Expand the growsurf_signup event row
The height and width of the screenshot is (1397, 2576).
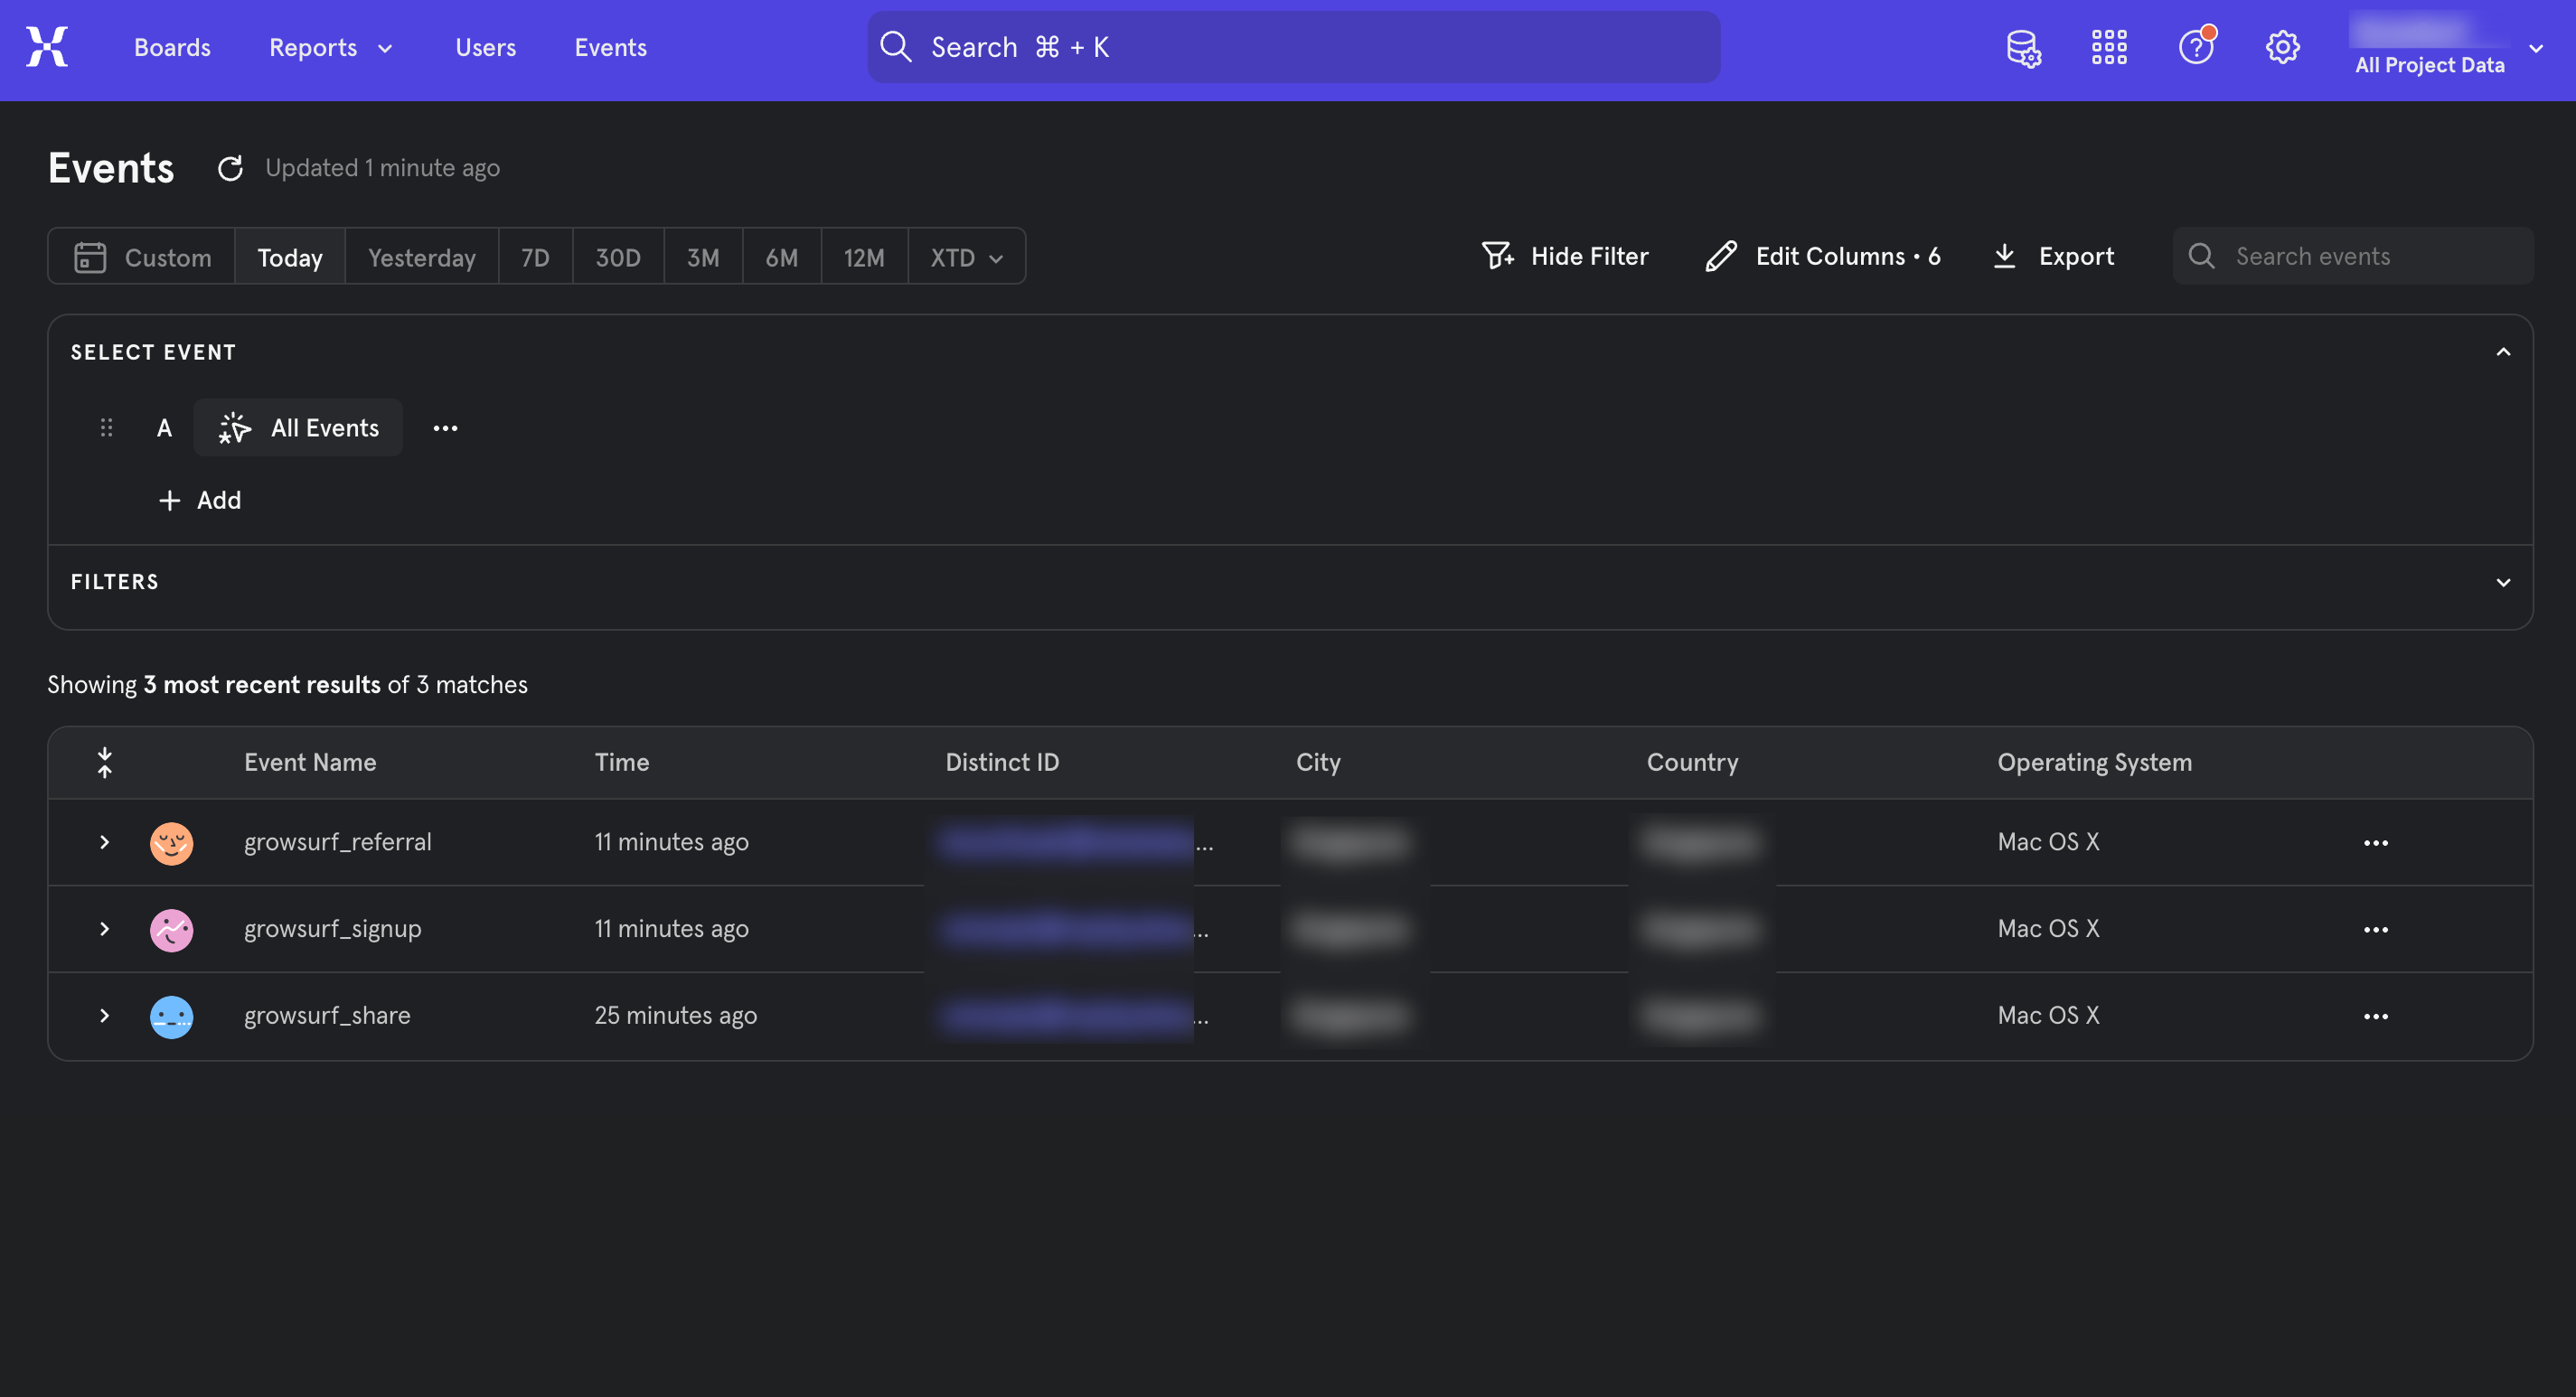104,928
